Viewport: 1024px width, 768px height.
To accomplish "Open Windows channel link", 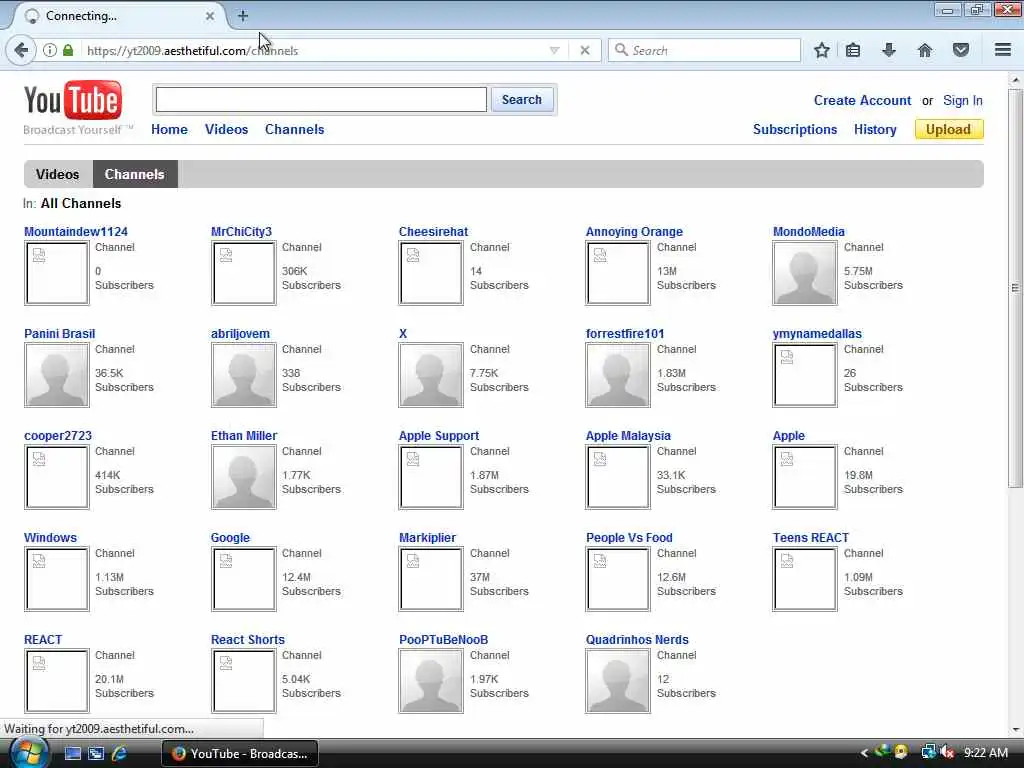I will point(50,537).
